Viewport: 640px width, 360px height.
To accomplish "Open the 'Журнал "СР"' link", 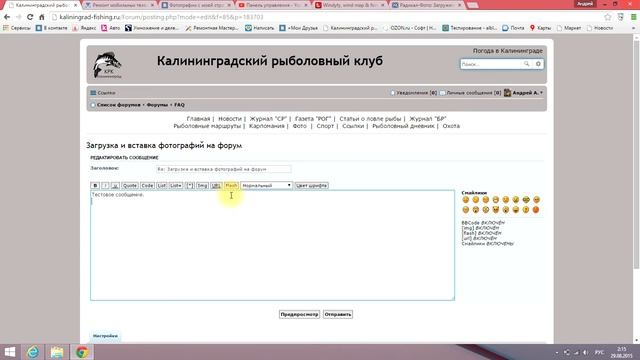I will (x=268, y=119).
